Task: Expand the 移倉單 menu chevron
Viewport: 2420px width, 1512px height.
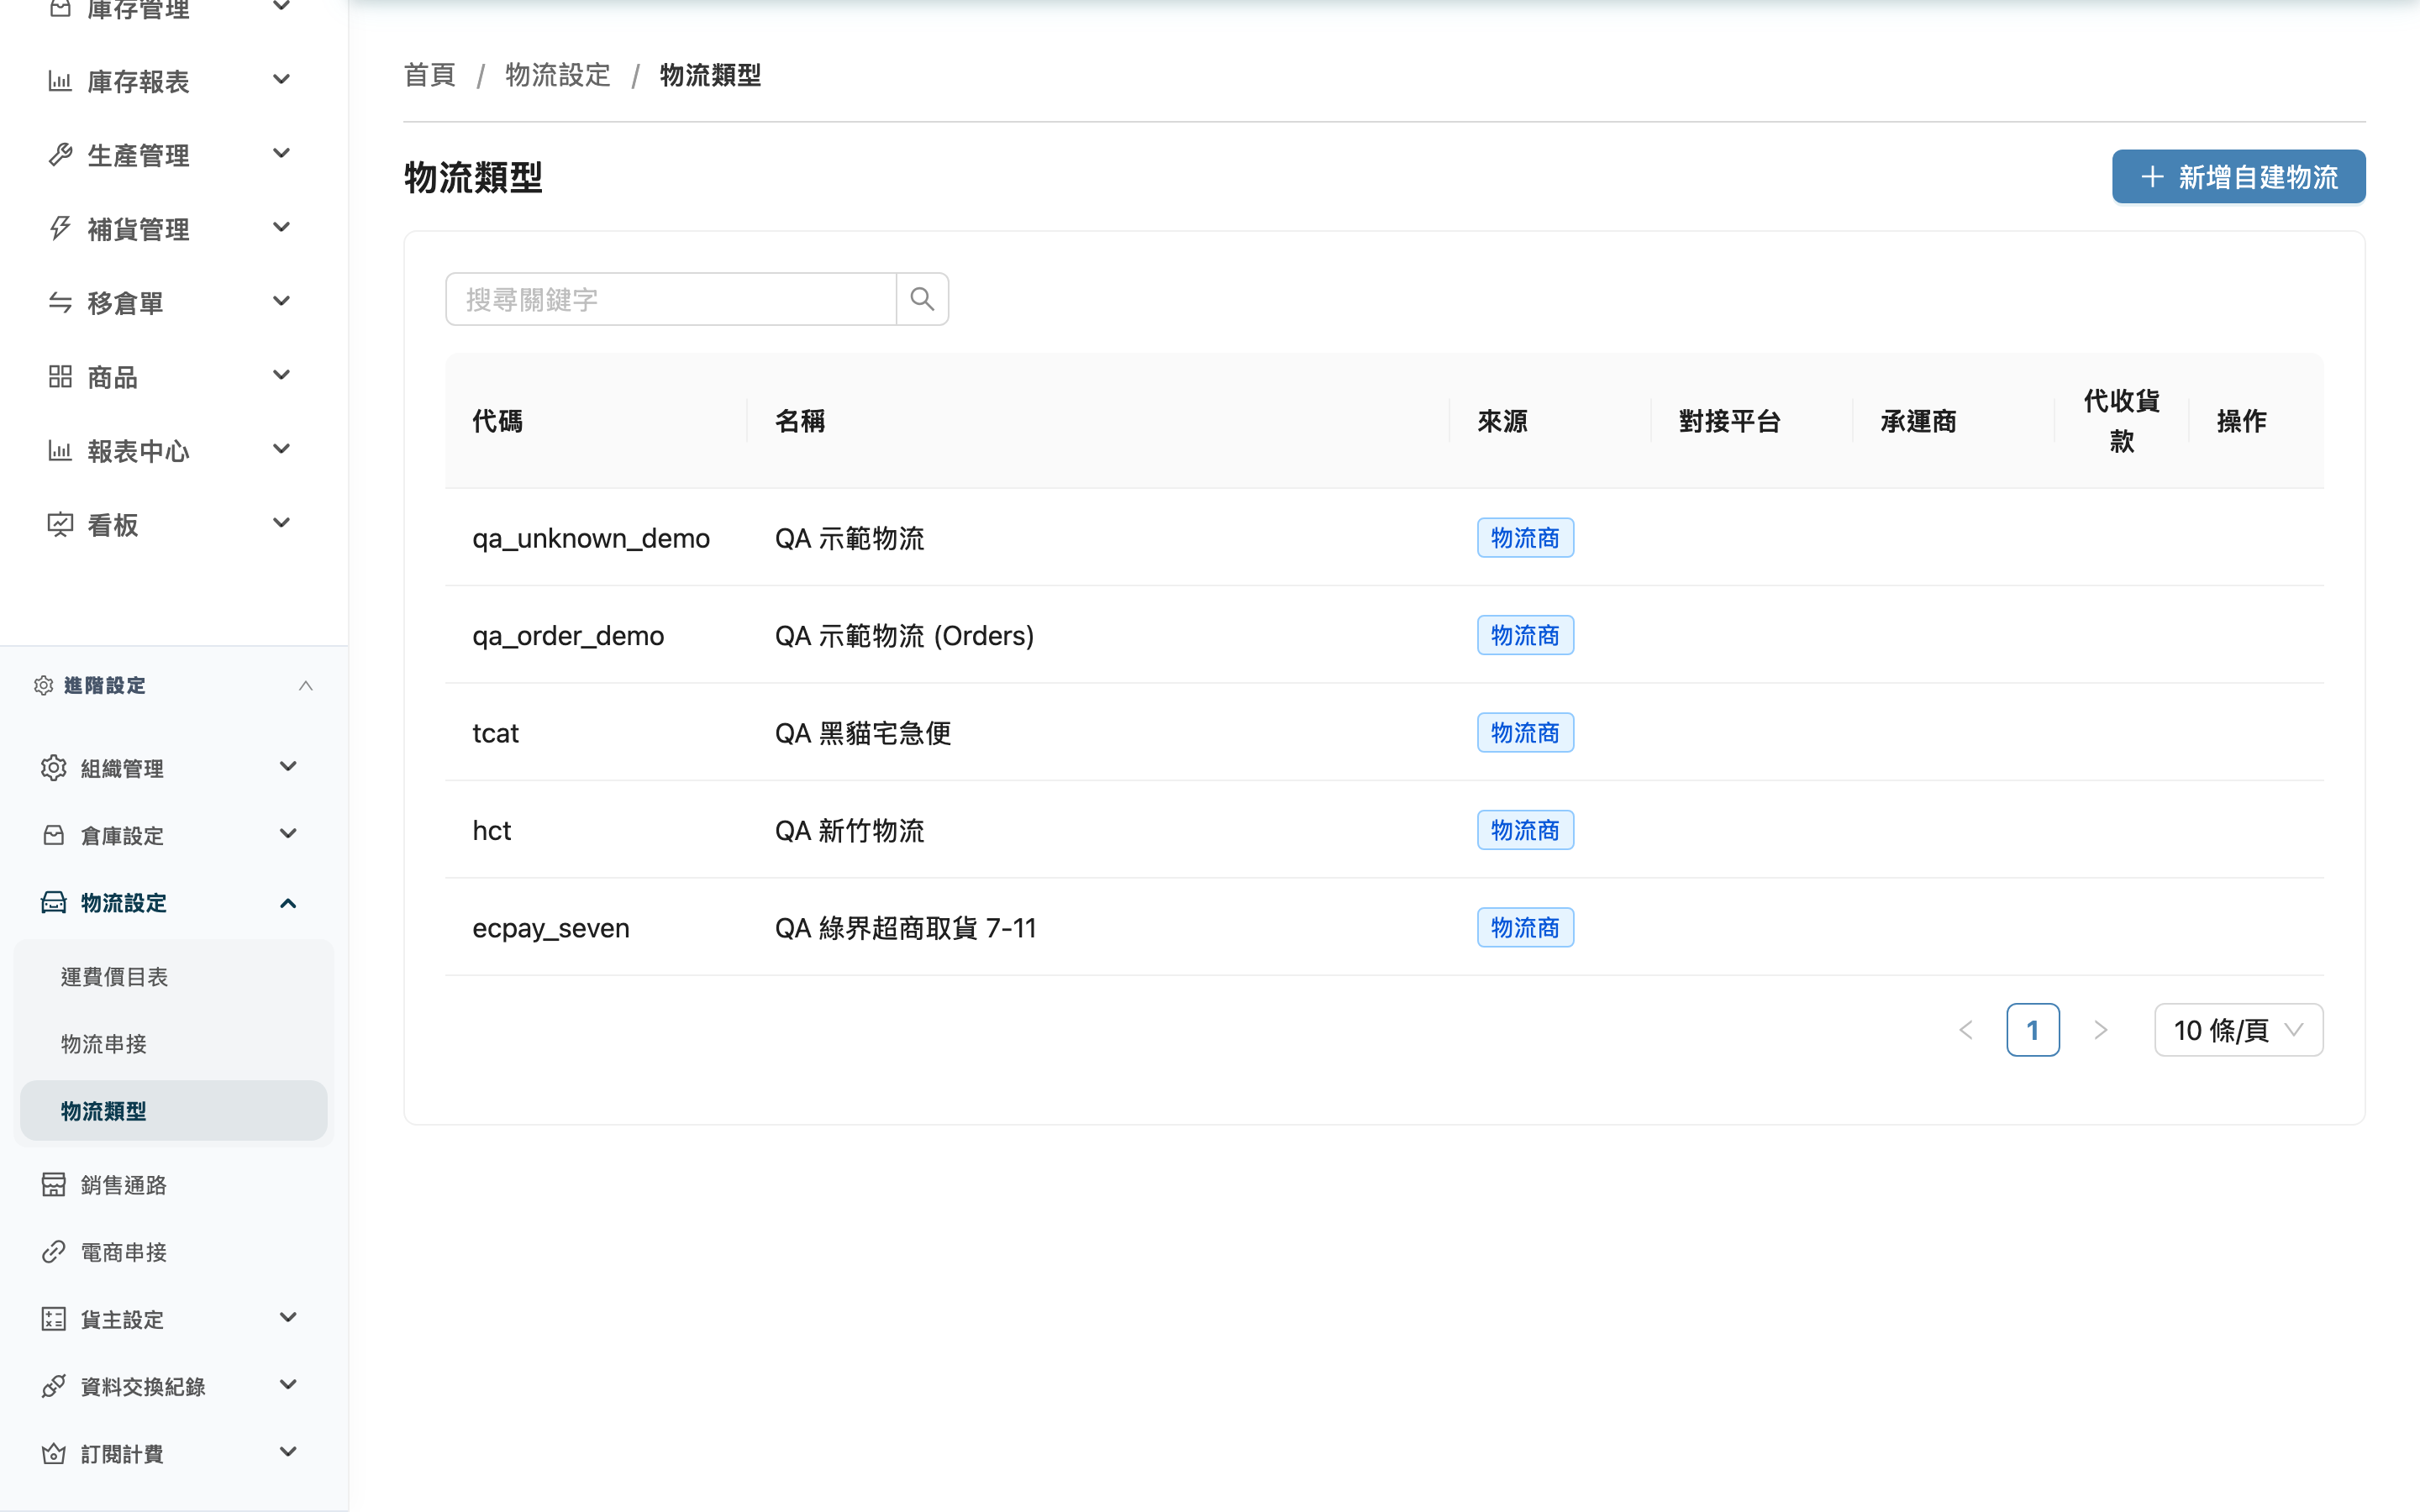Action: point(282,301)
